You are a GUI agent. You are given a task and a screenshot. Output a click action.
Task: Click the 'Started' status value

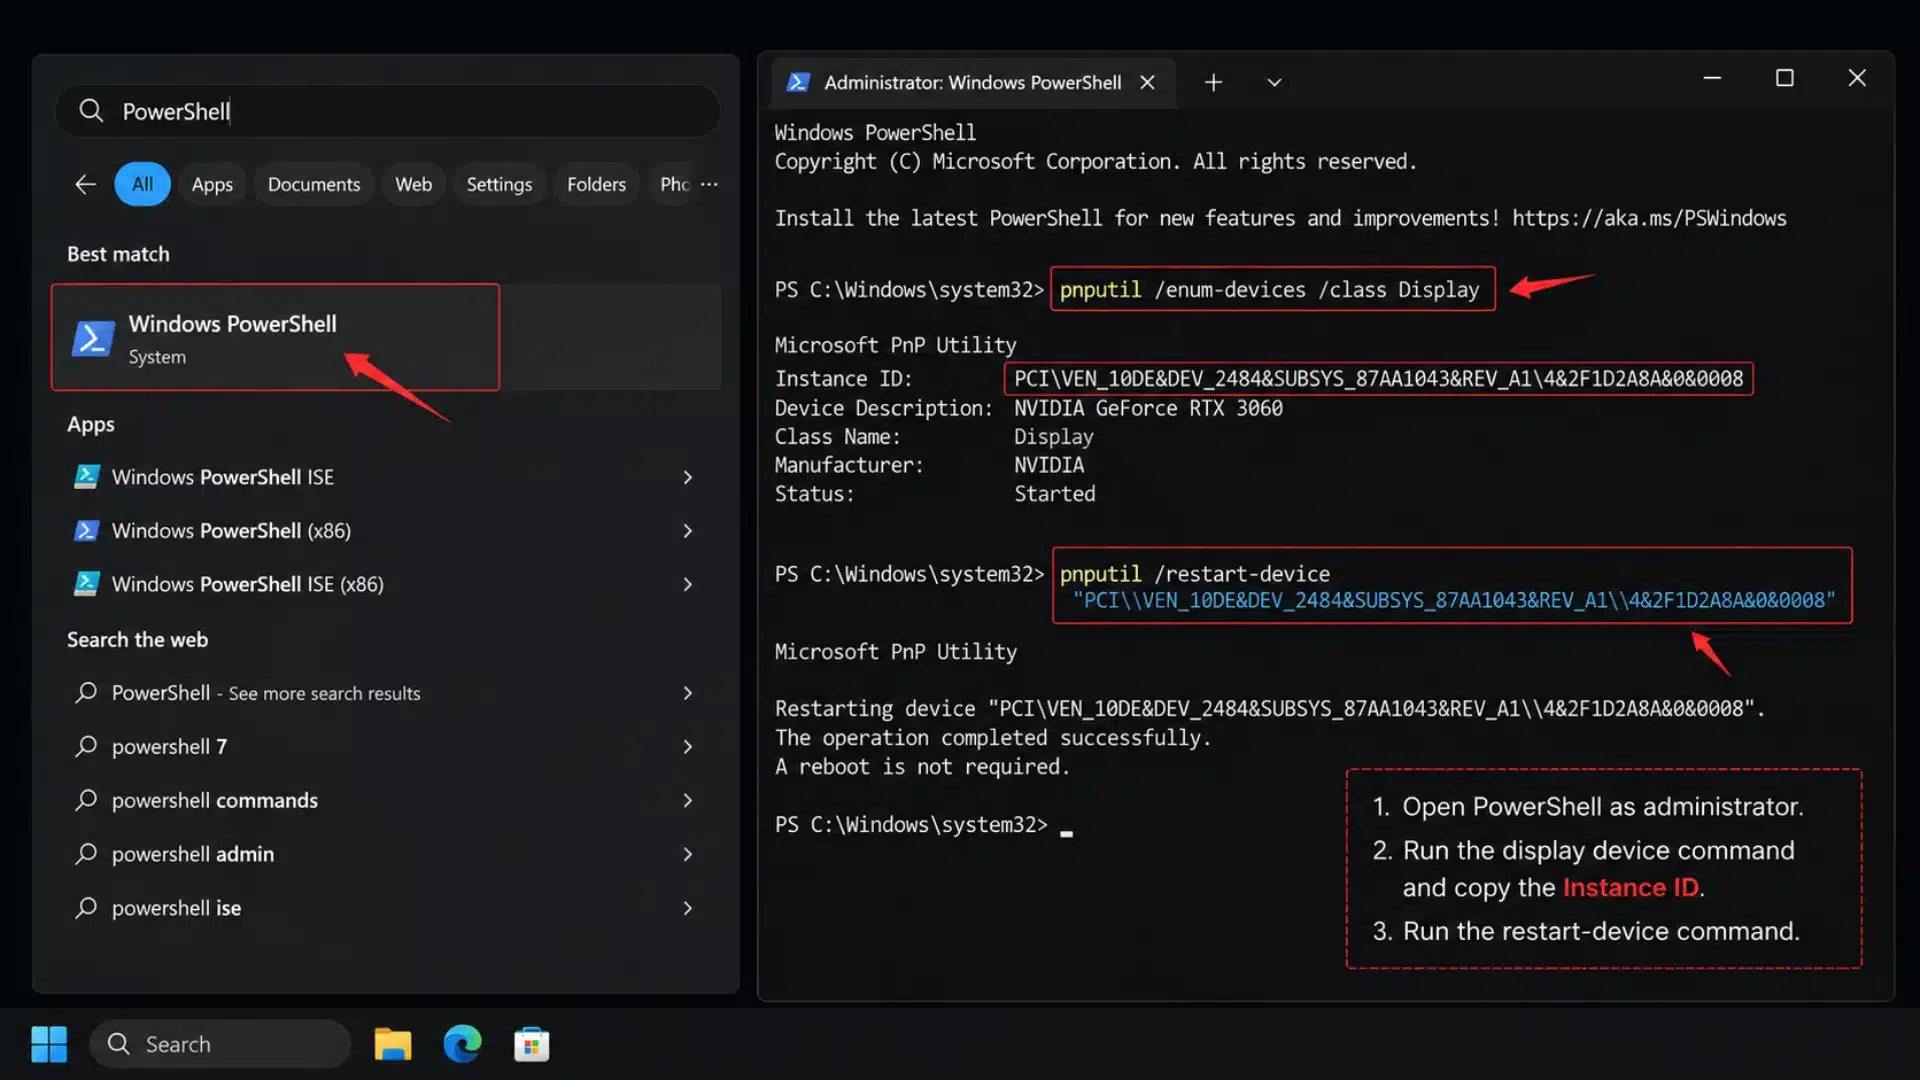pos(1055,494)
